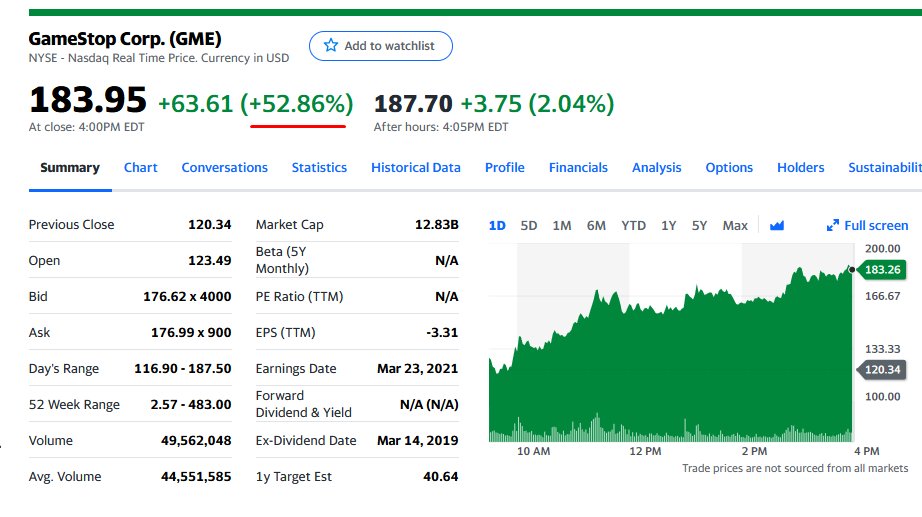
Task: Click the +63.61 (+52.86%) change value
Action: (256, 104)
